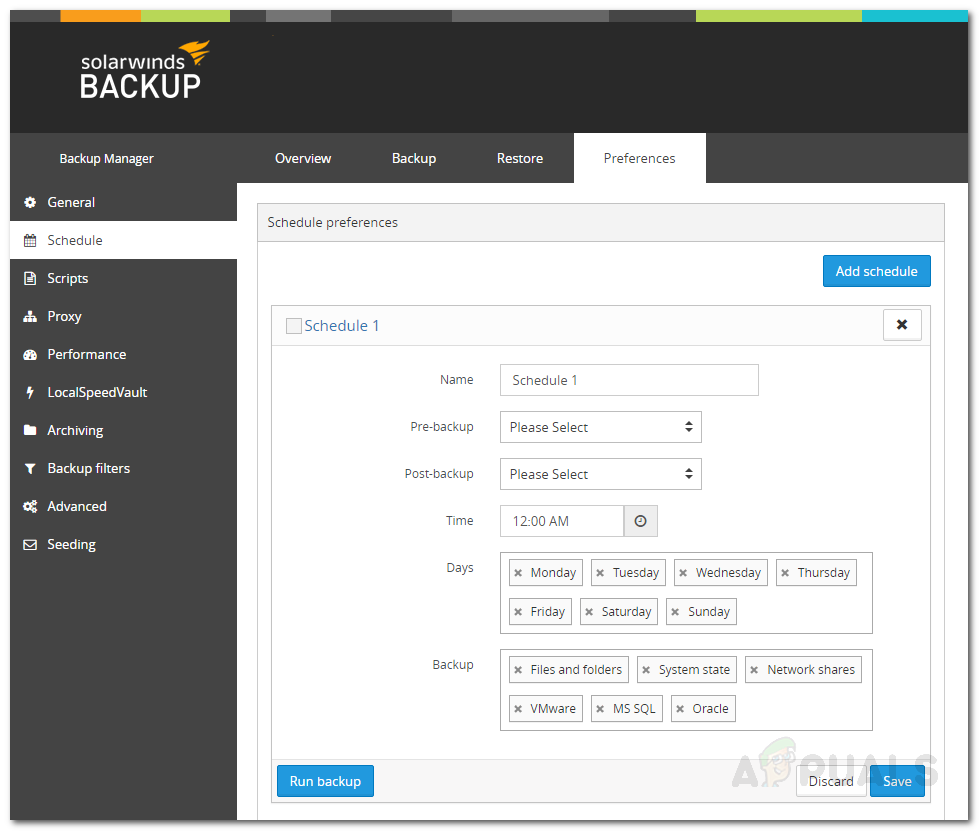This screenshot has width=979, height=831.
Task: Click the SolarWinds Backup logo
Action: point(145,70)
